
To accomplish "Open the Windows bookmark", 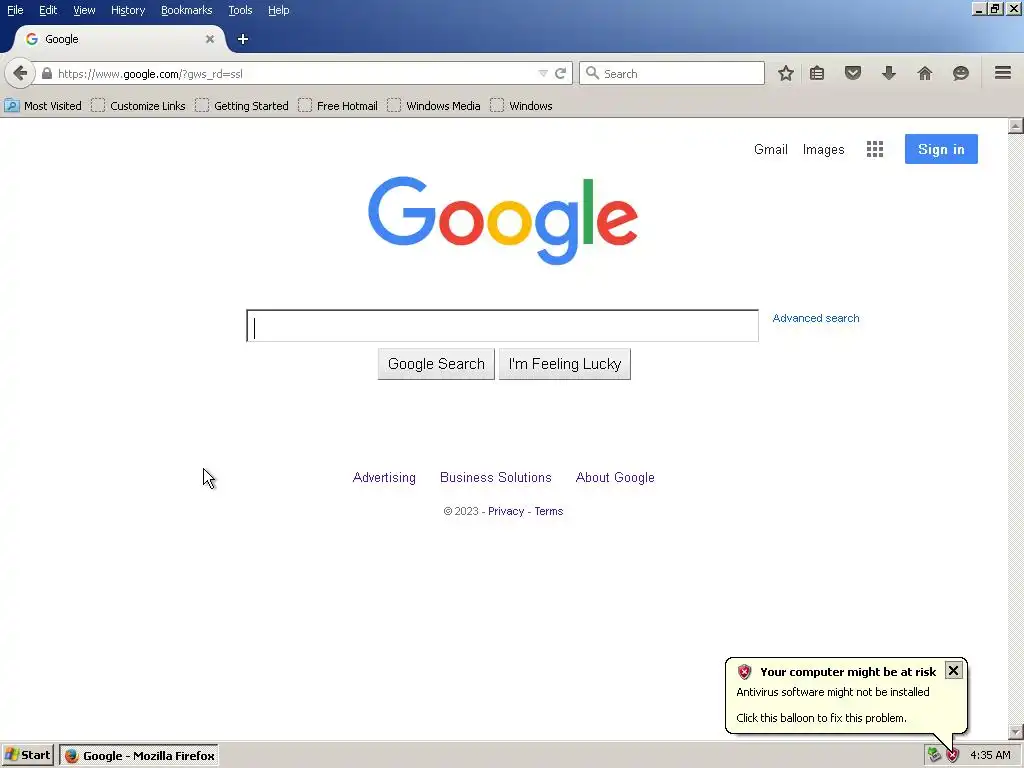I will click(x=522, y=106).
